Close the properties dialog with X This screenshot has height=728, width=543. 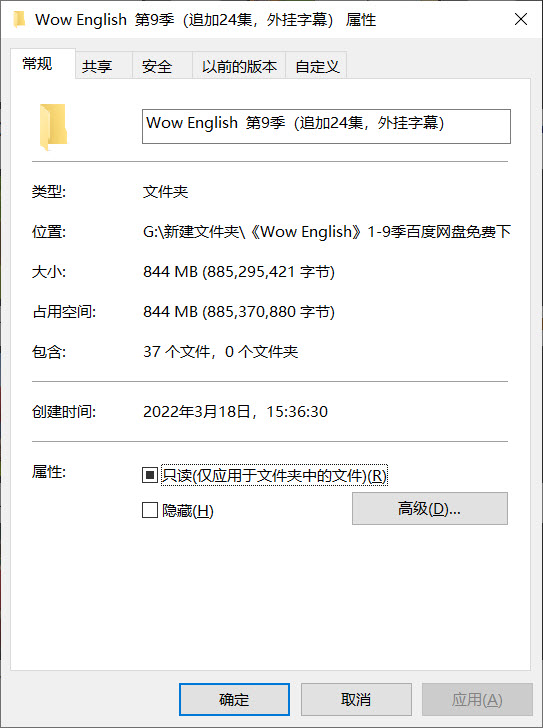coord(521,19)
